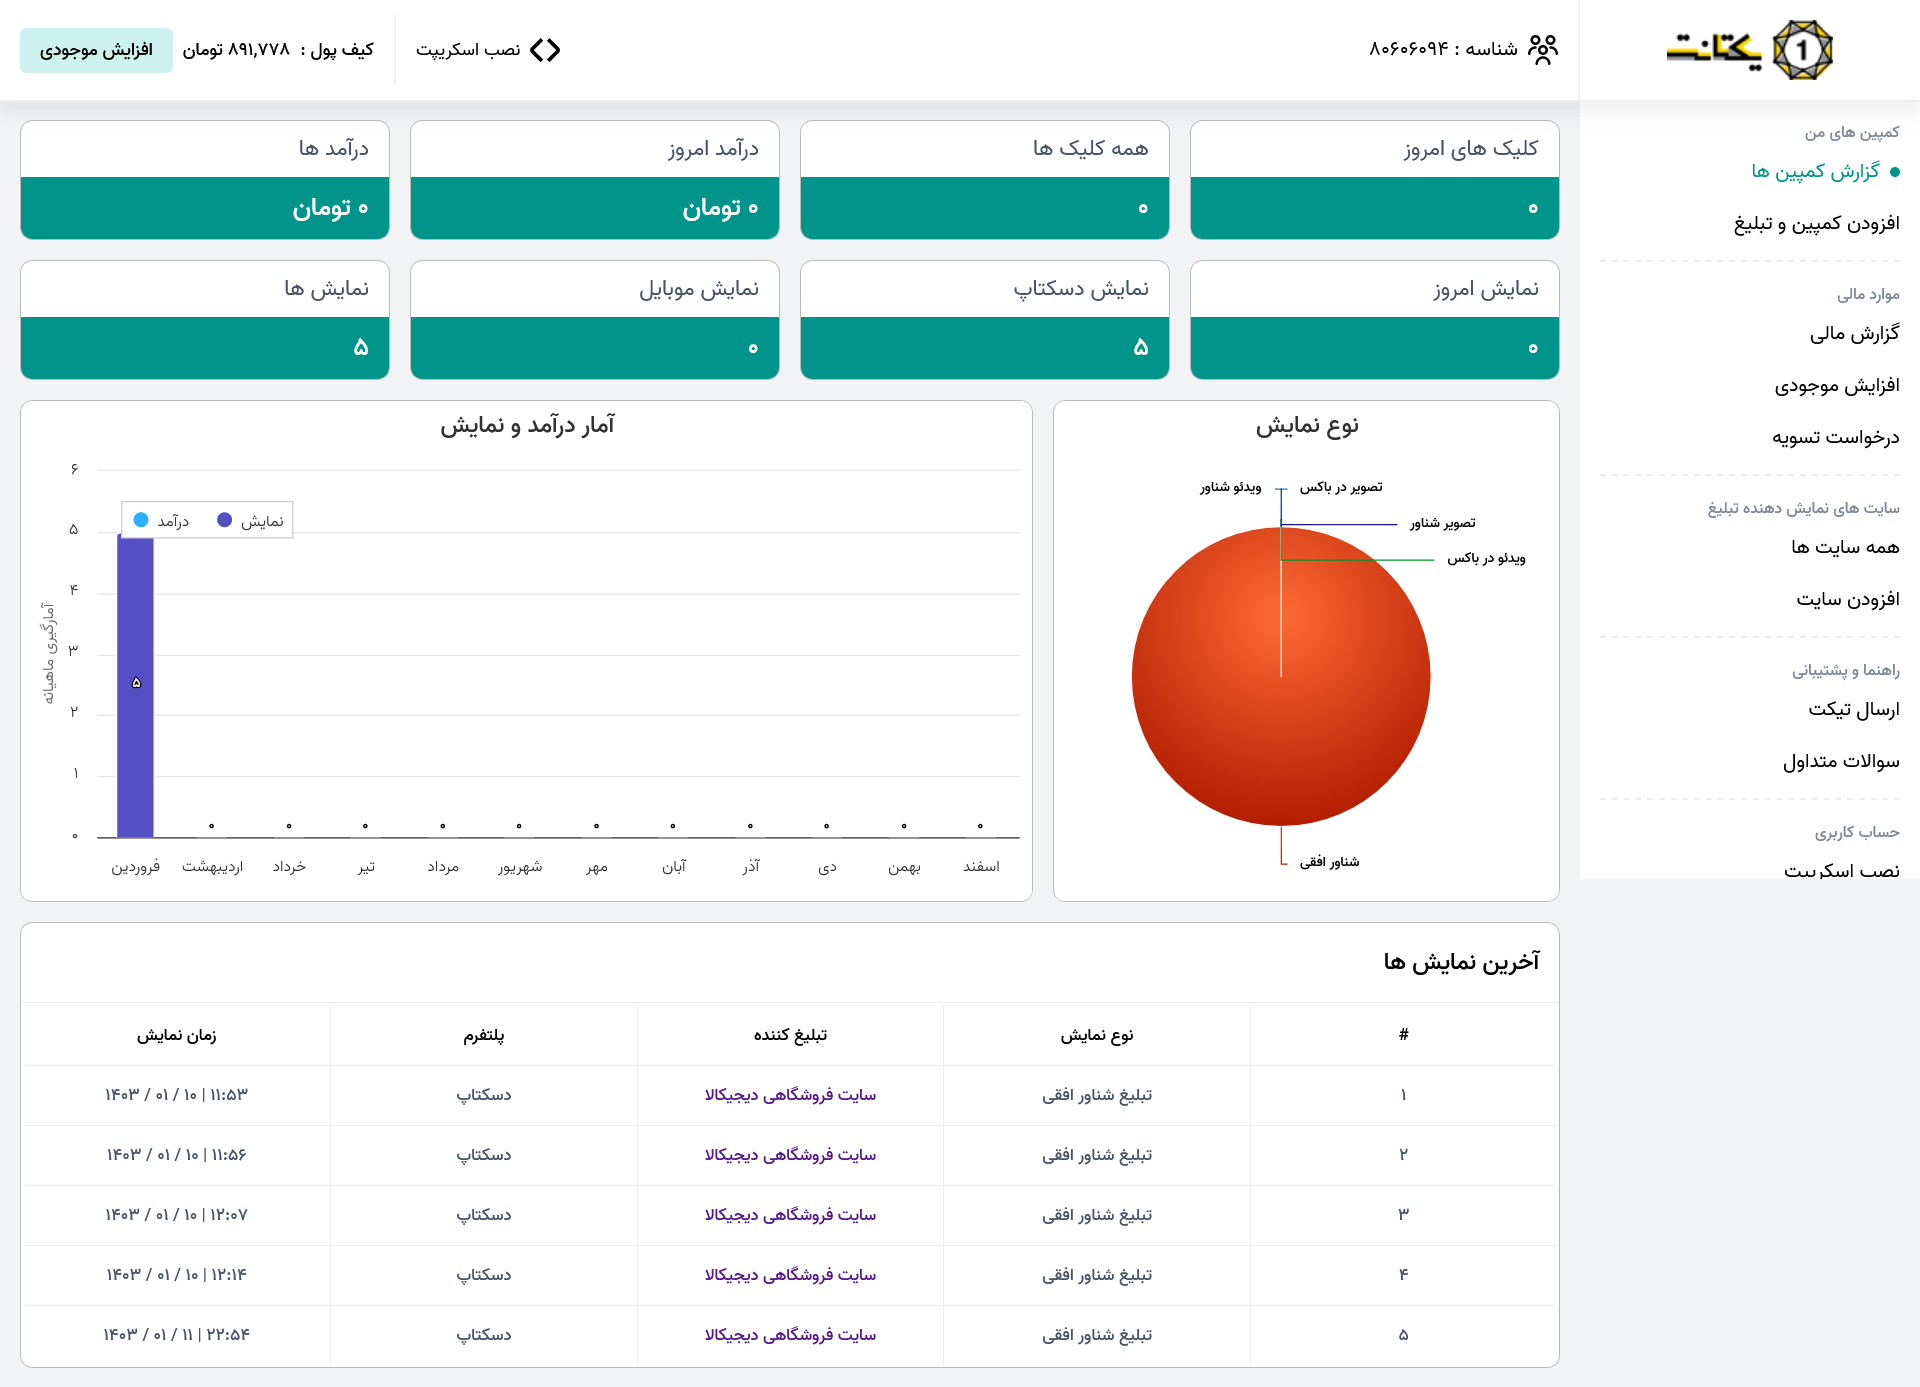Open ارسال تیکت support item
The image size is (1920, 1387).
pos(1853,710)
